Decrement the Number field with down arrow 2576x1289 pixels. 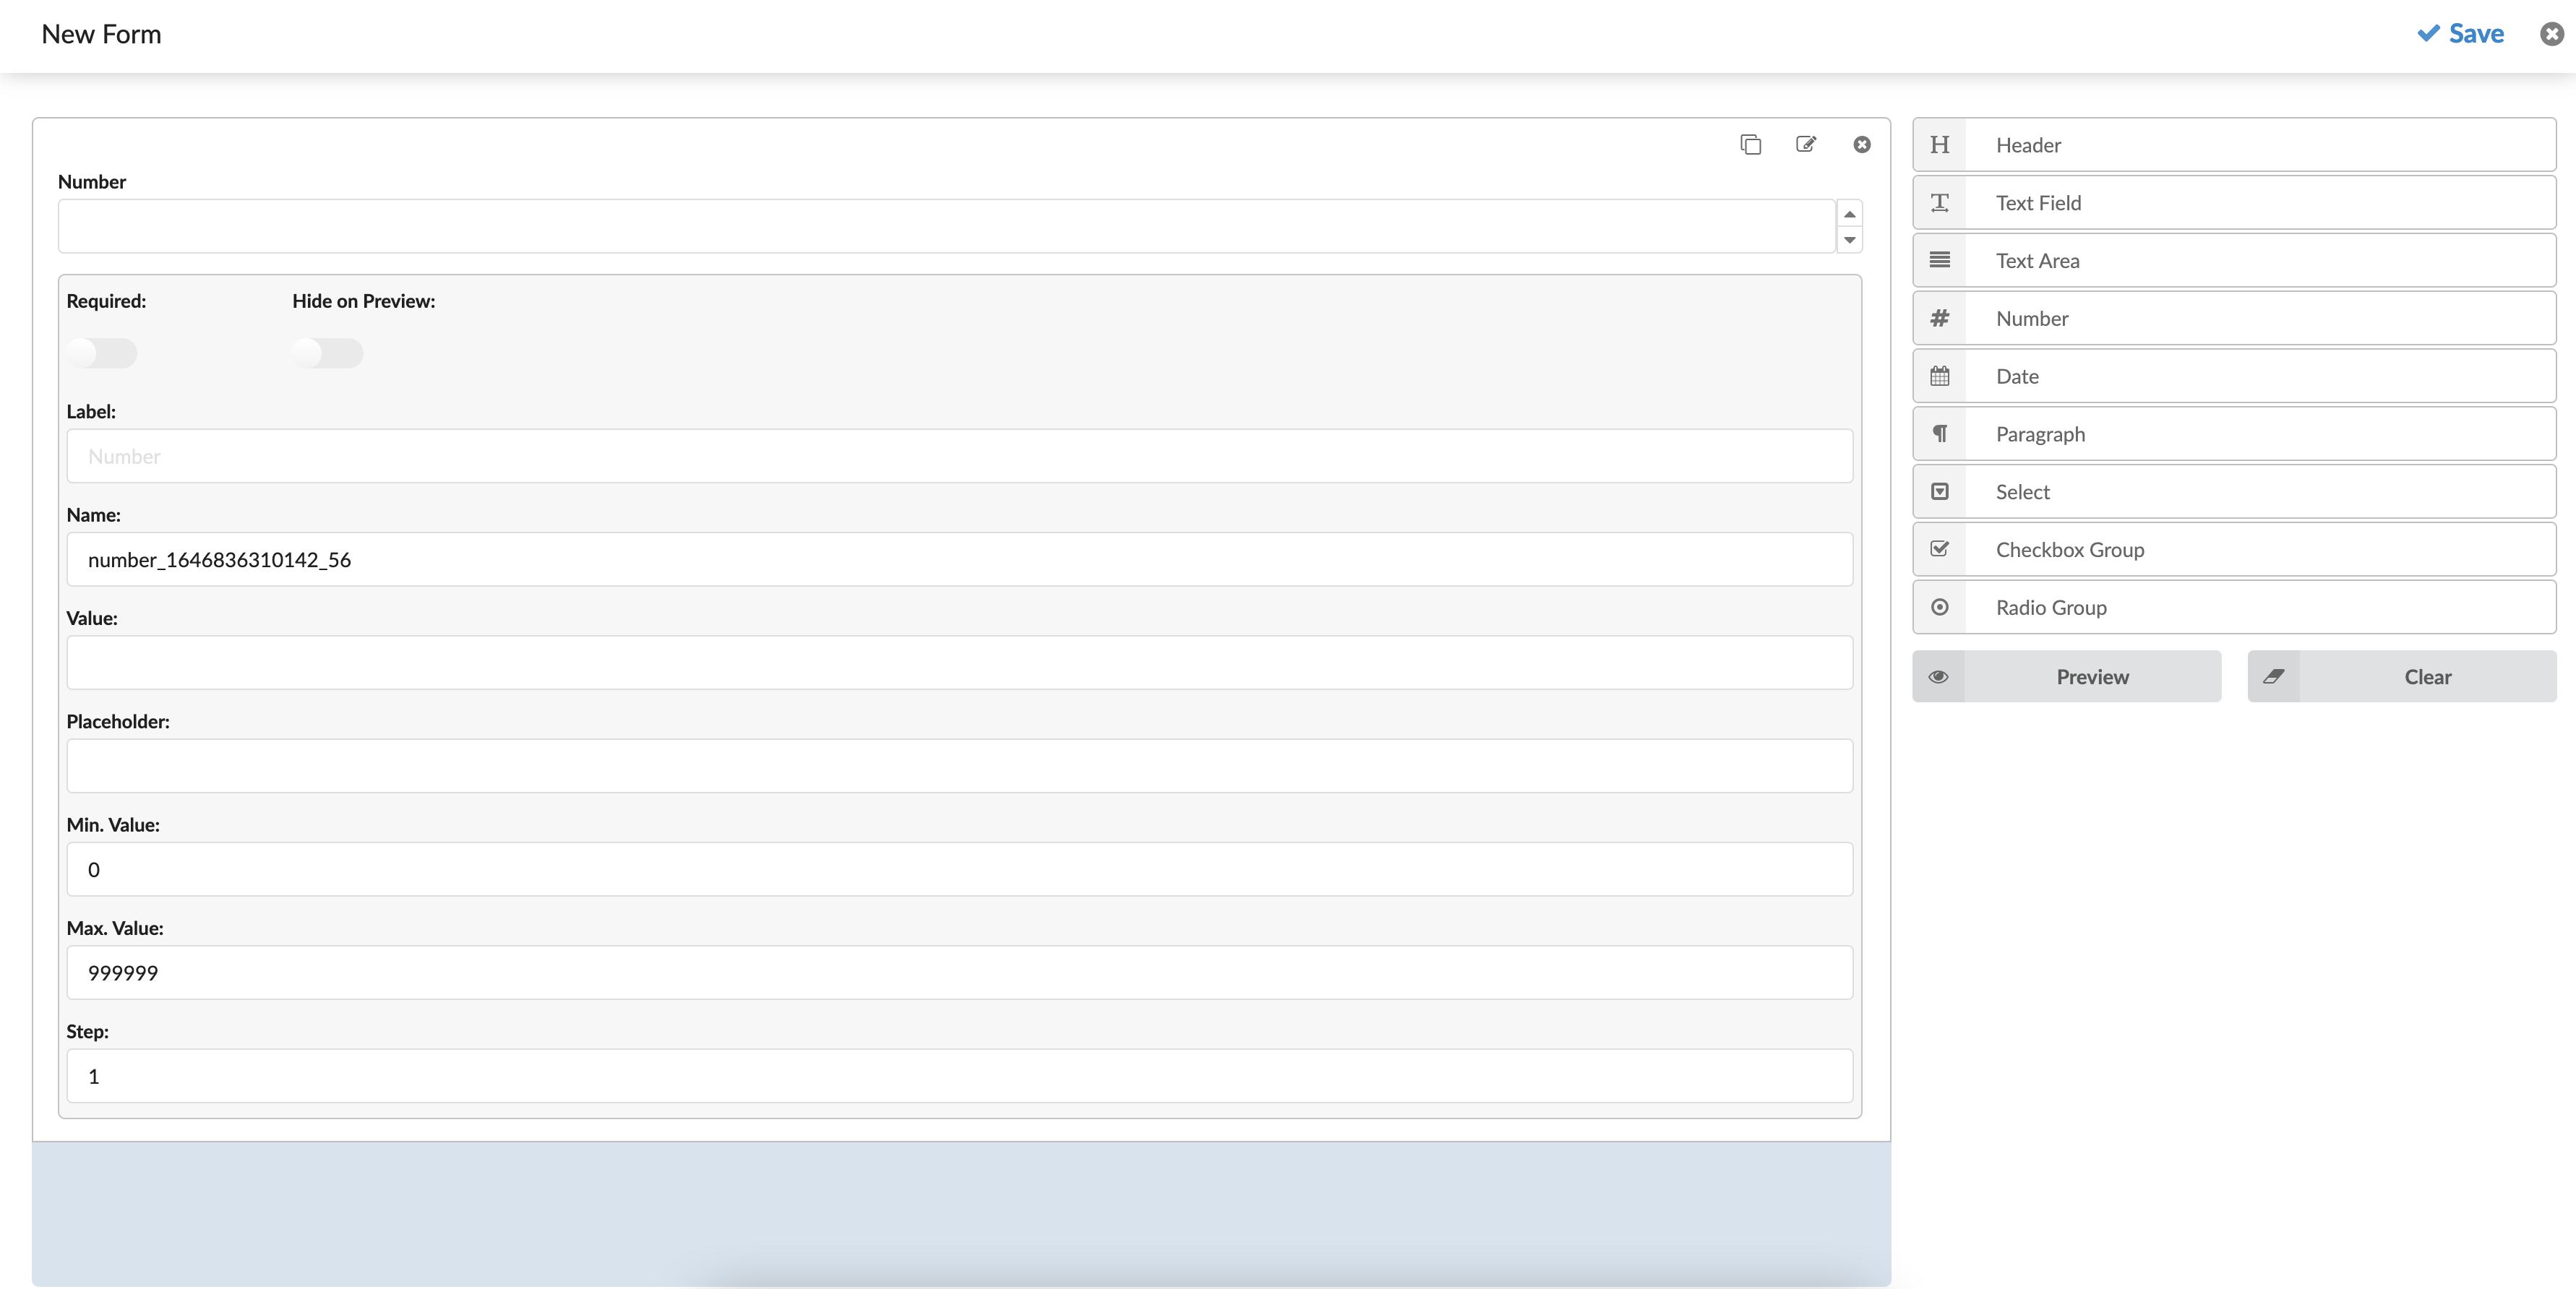click(x=1850, y=240)
